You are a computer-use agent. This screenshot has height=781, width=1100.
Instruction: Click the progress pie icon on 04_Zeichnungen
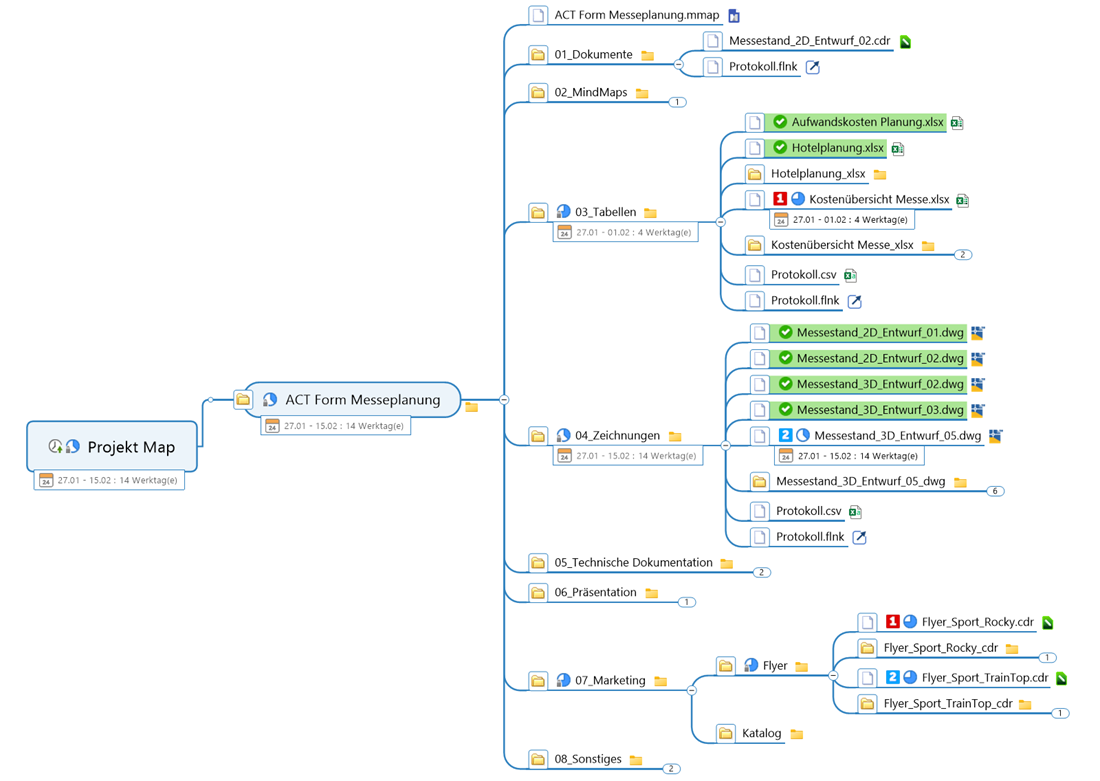(563, 435)
